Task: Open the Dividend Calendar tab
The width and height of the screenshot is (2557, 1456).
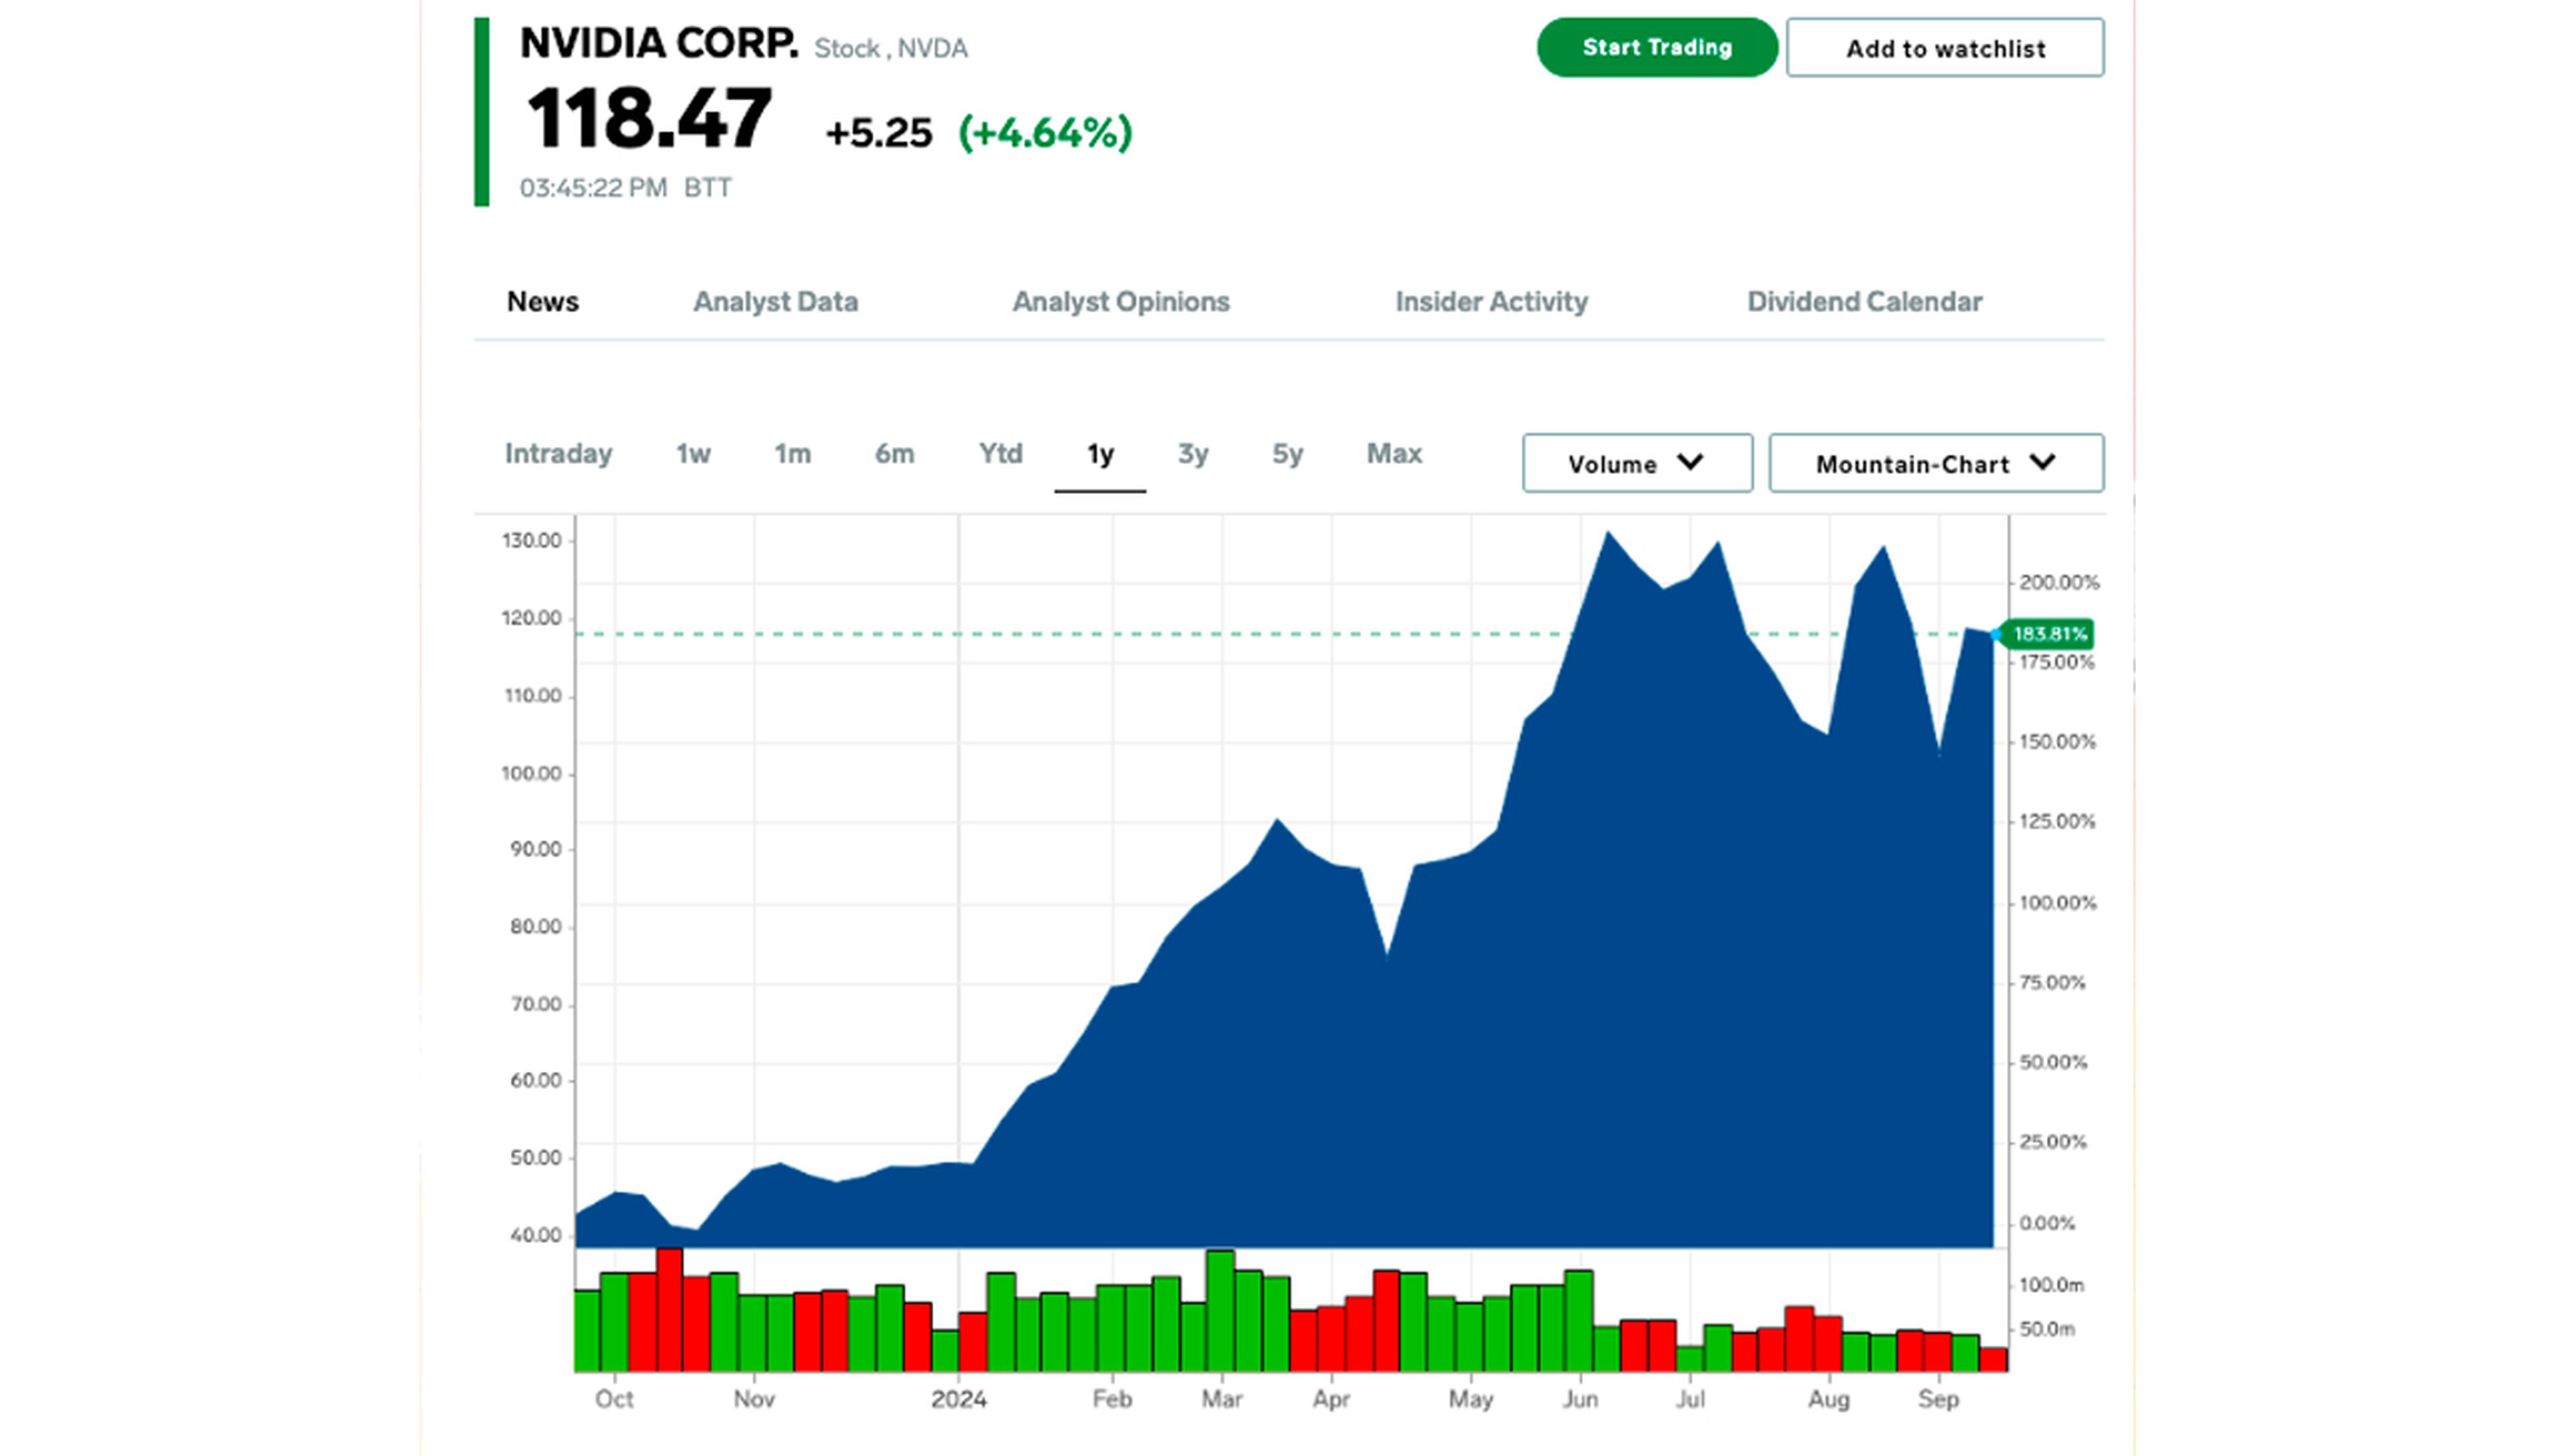Action: 1864,302
